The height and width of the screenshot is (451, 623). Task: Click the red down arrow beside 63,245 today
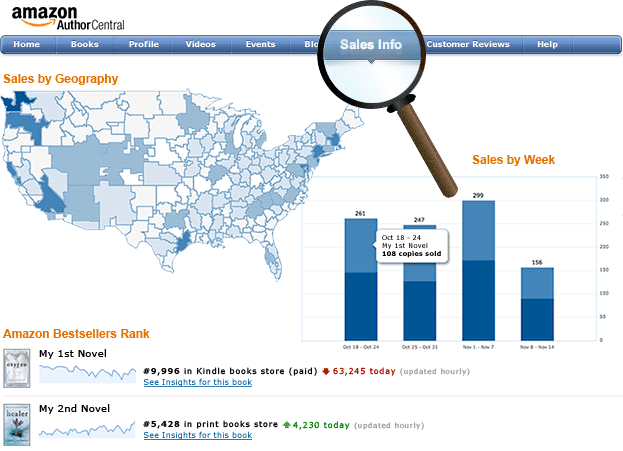click(326, 372)
